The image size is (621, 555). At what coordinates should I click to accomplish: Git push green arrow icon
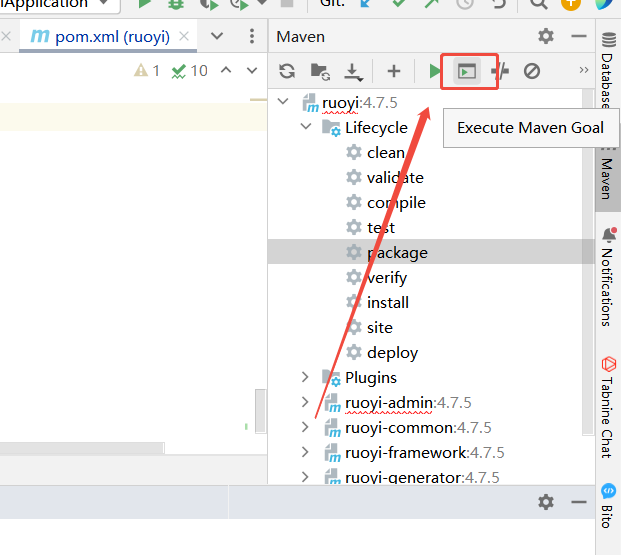(432, 3)
